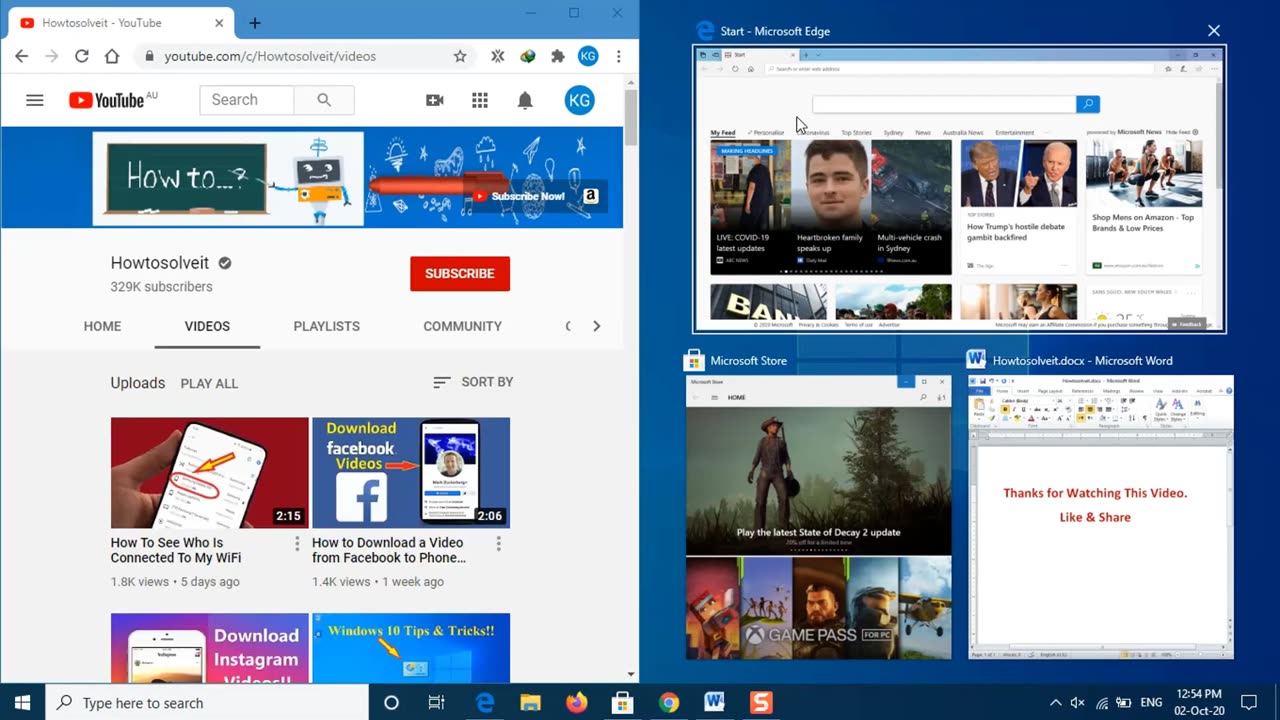Open the SORT BY dropdown
The image size is (1280, 720).
coord(473,382)
